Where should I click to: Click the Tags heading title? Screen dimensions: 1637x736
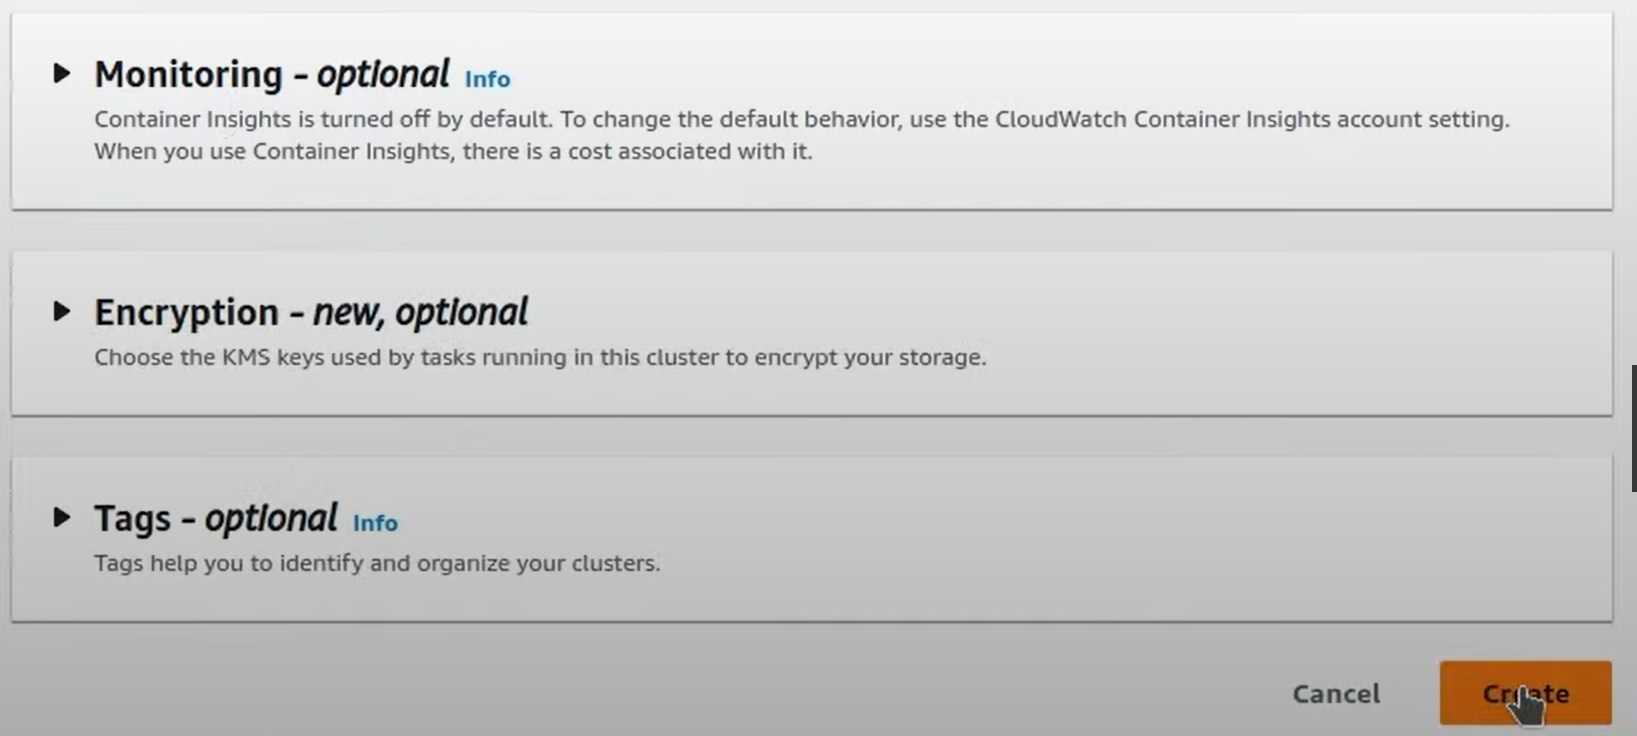[132, 518]
